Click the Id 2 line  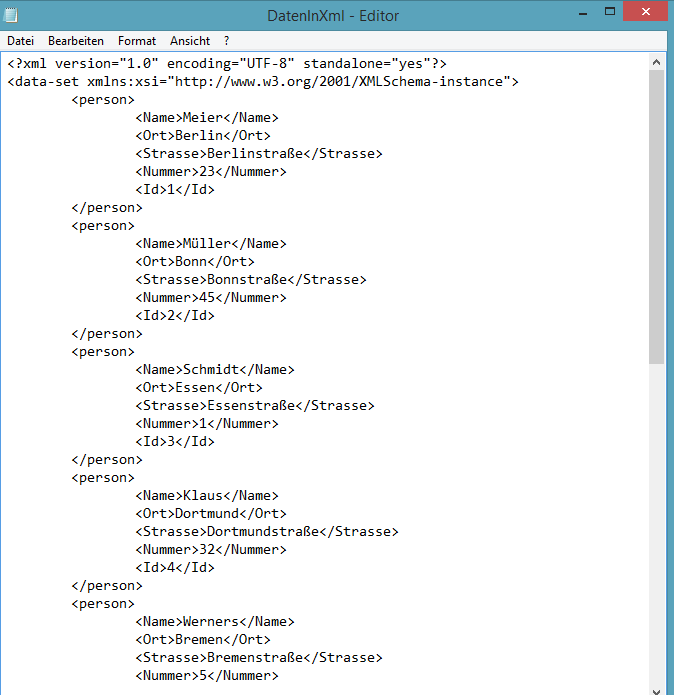pyautogui.click(x=175, y=316)
